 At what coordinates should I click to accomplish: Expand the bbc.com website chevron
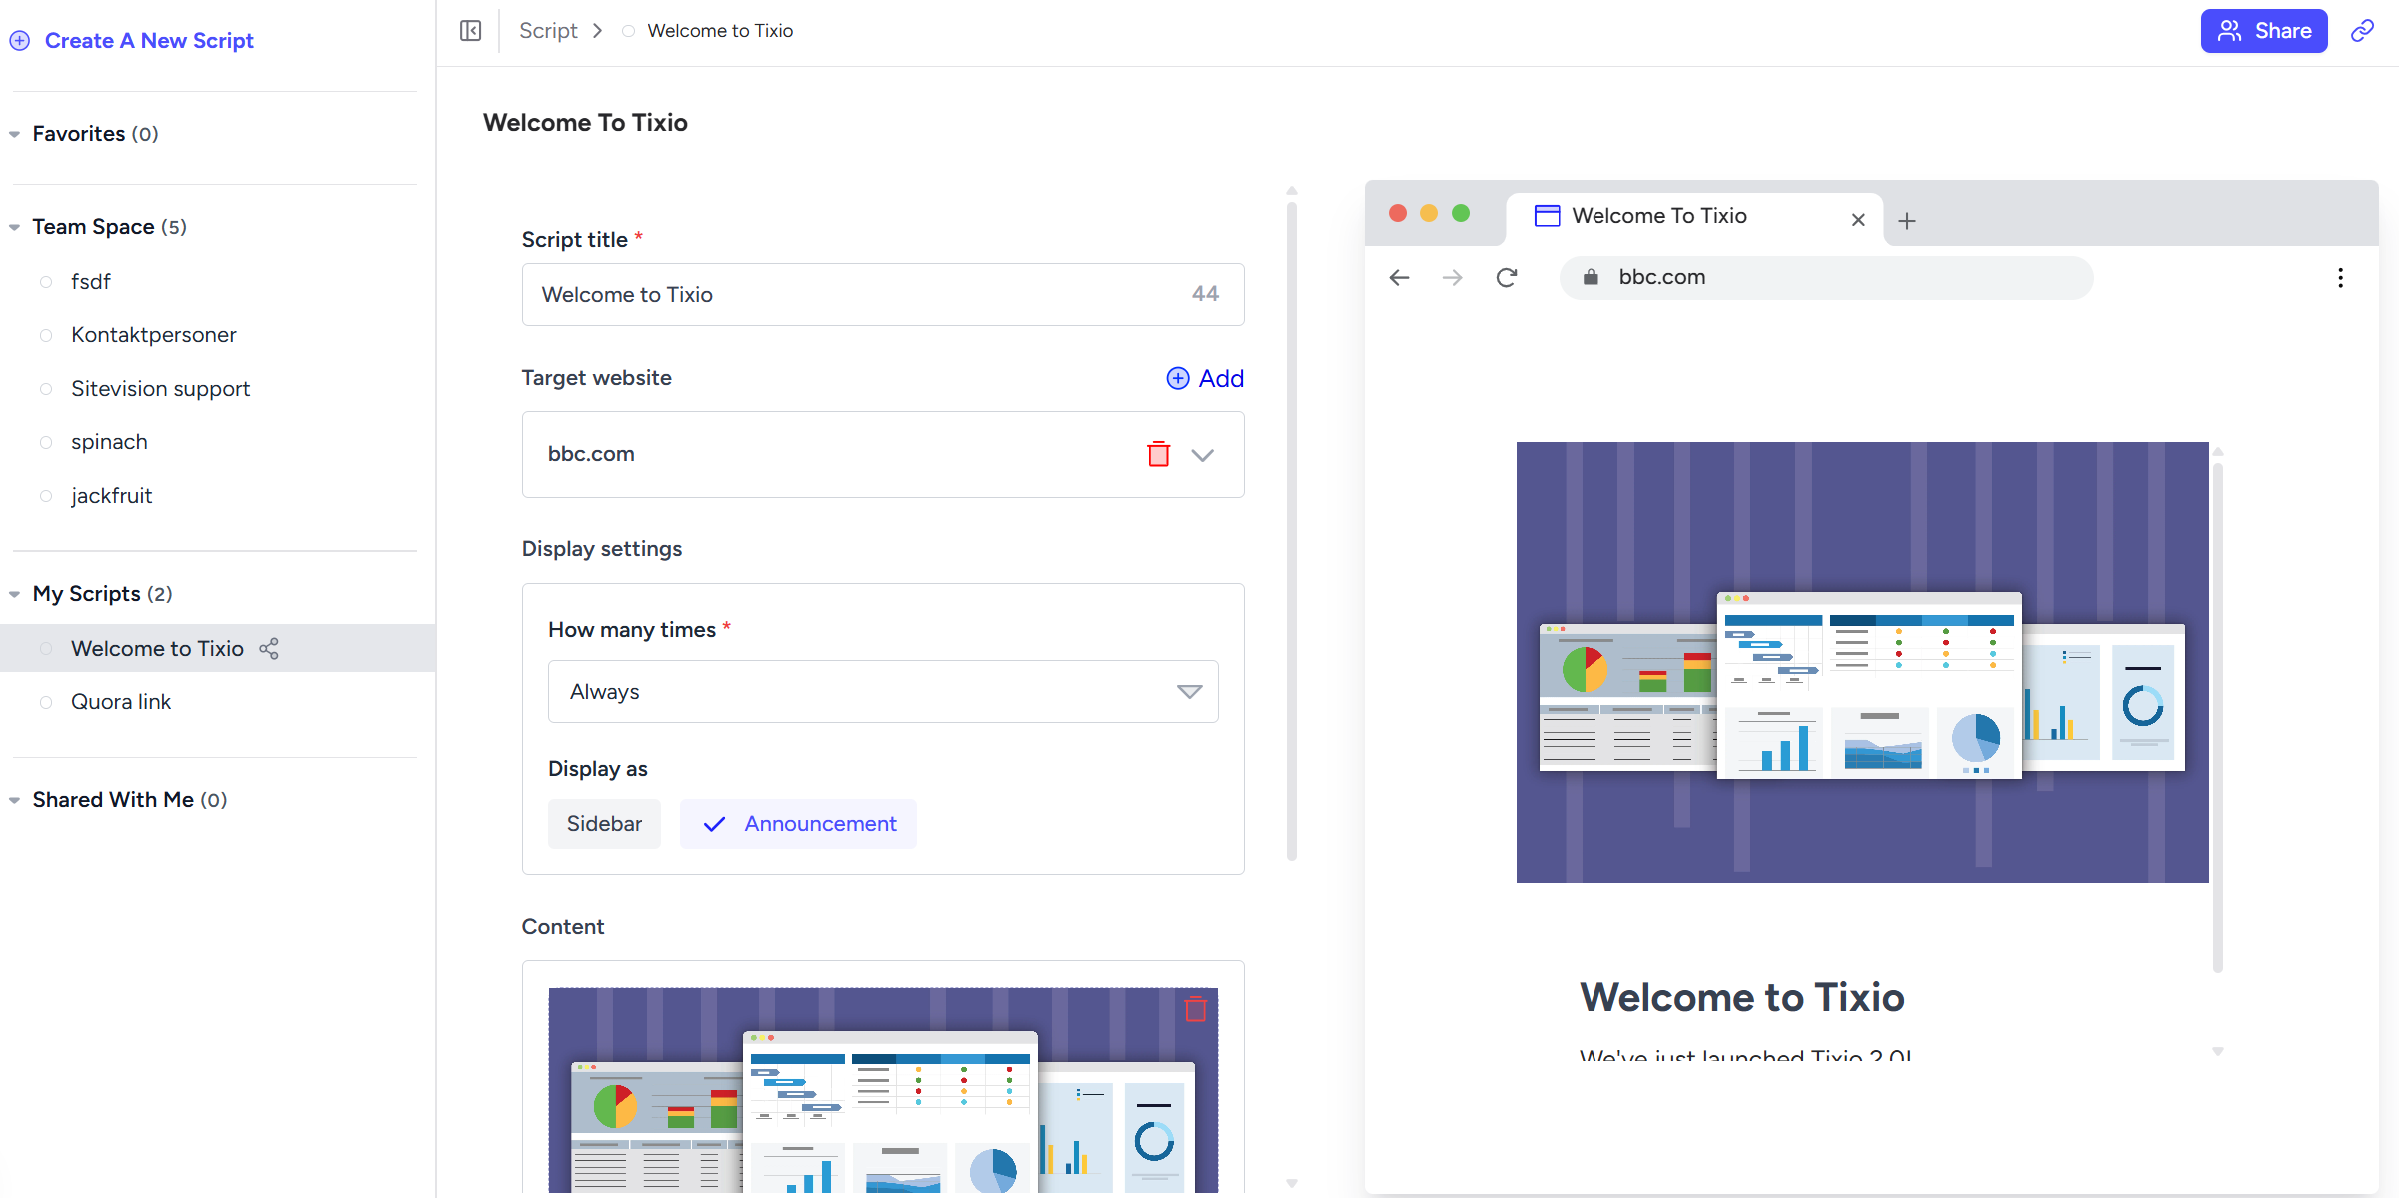click(1202, 455)
